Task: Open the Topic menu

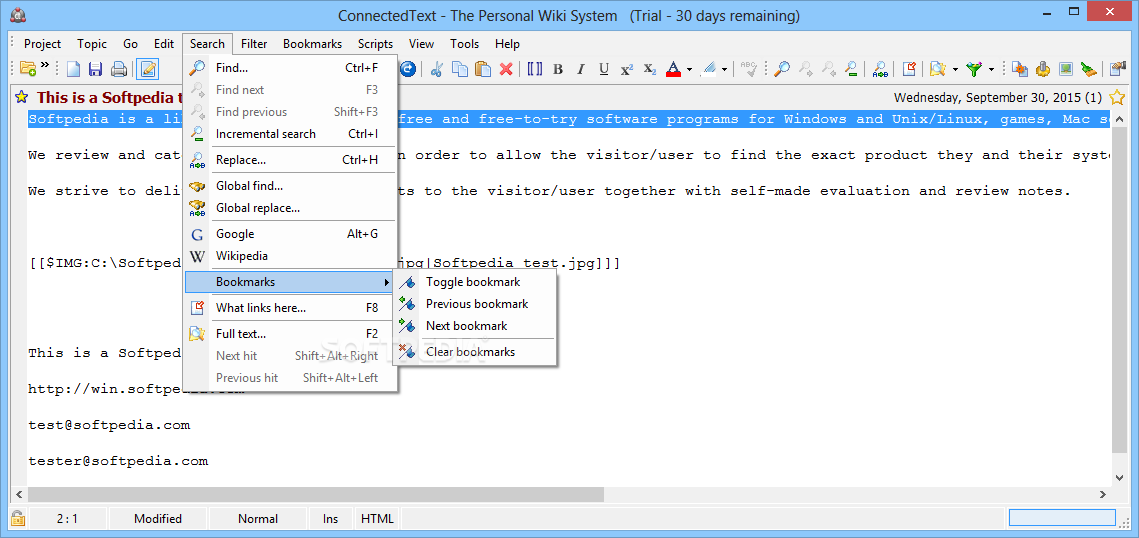Action: click(x=92, y=44)
